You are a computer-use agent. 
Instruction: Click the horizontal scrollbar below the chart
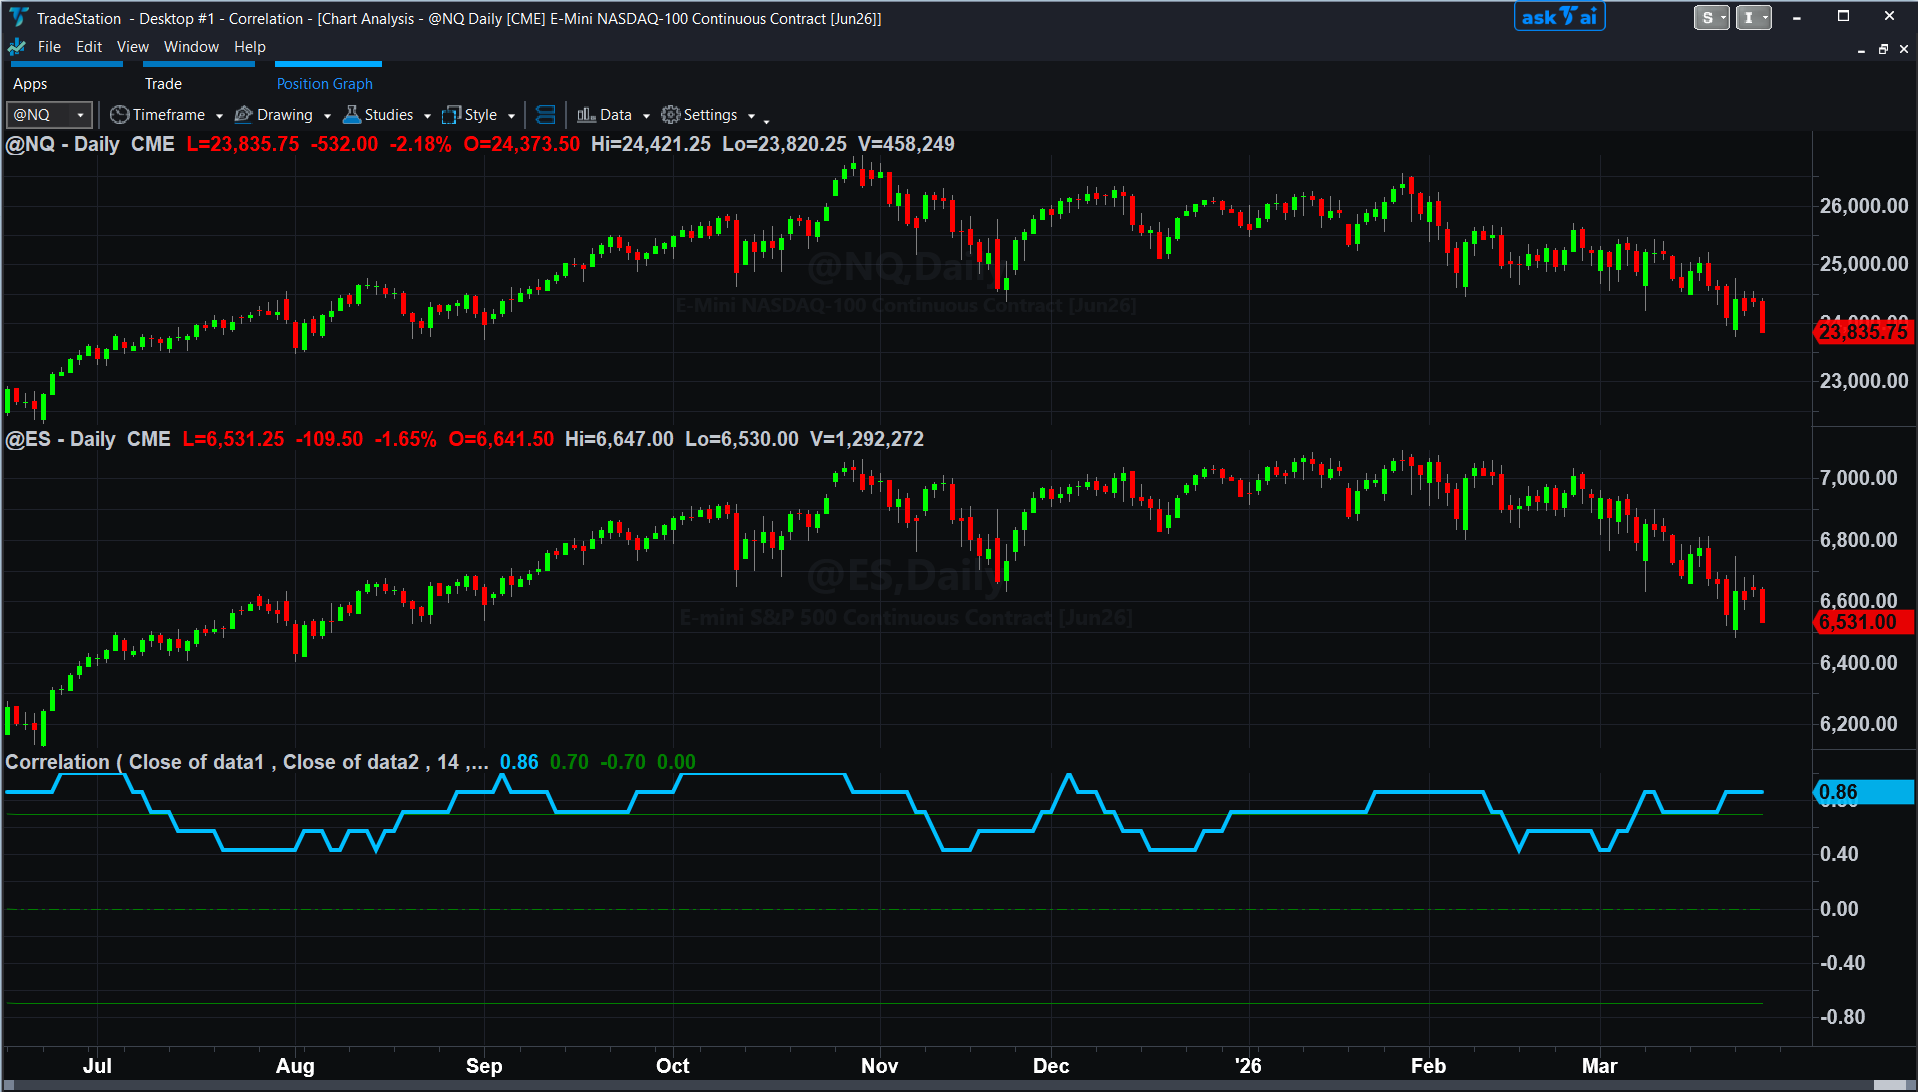(959, 1086)
